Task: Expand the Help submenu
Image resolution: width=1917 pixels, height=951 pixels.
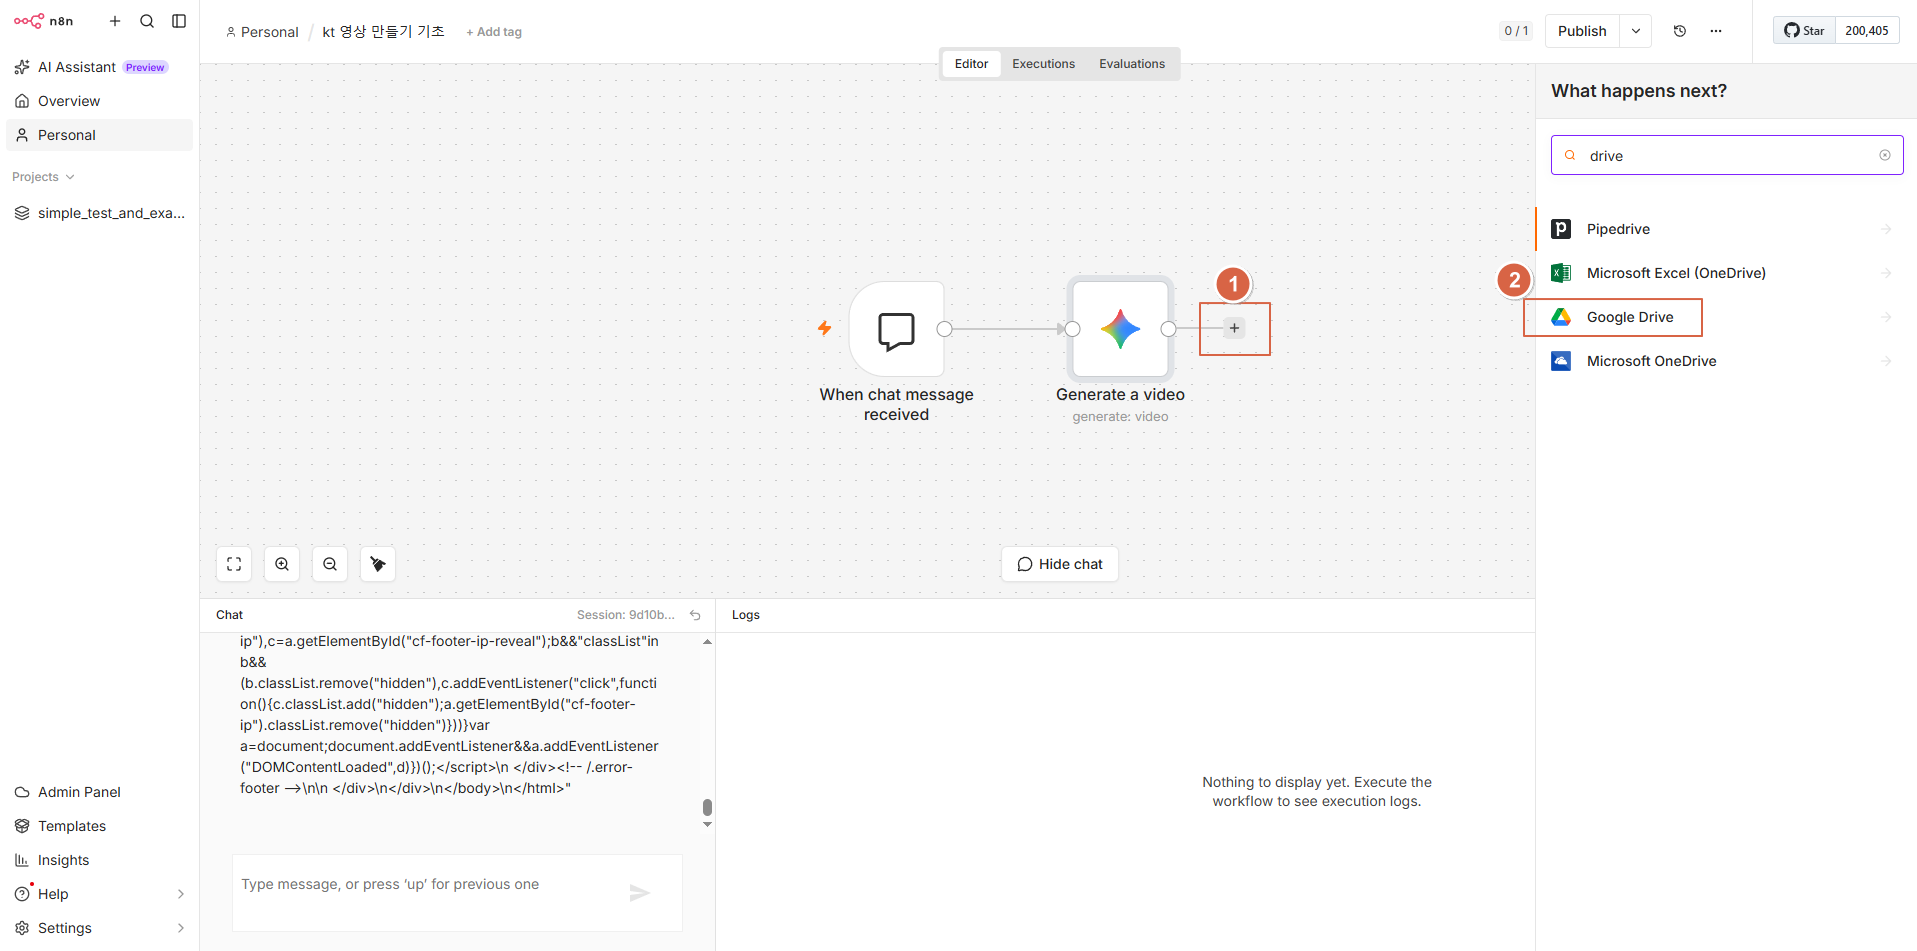Action: pos(181,894)
